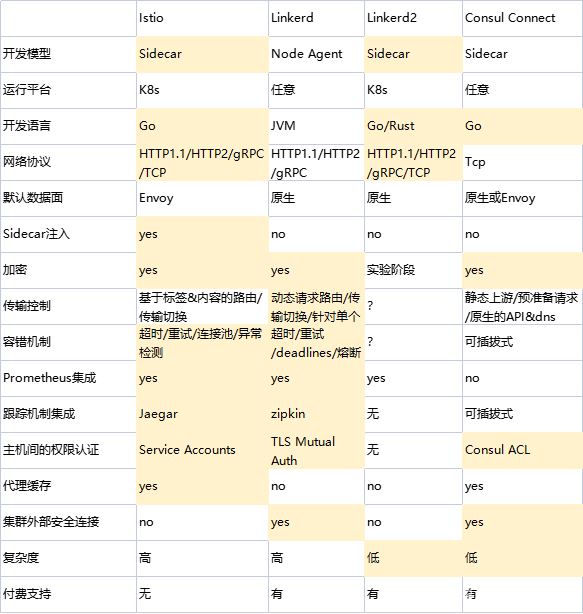Select the Go/Rust cell
This screenshot has height=614, width=583.
tap(413, 126)
